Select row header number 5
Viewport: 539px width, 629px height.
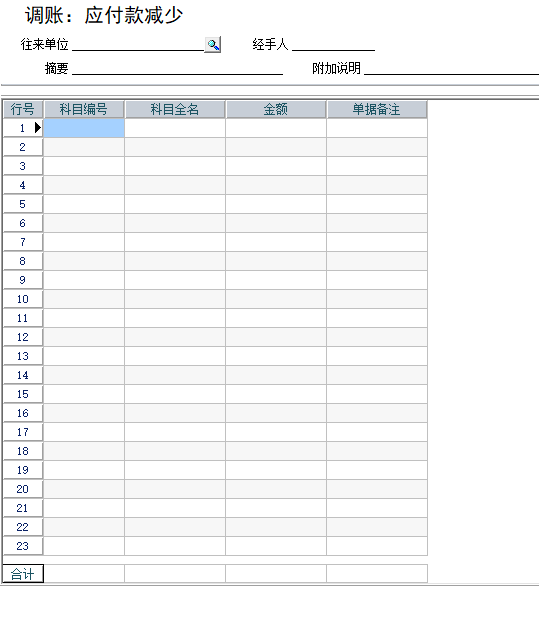coord(22,204)
